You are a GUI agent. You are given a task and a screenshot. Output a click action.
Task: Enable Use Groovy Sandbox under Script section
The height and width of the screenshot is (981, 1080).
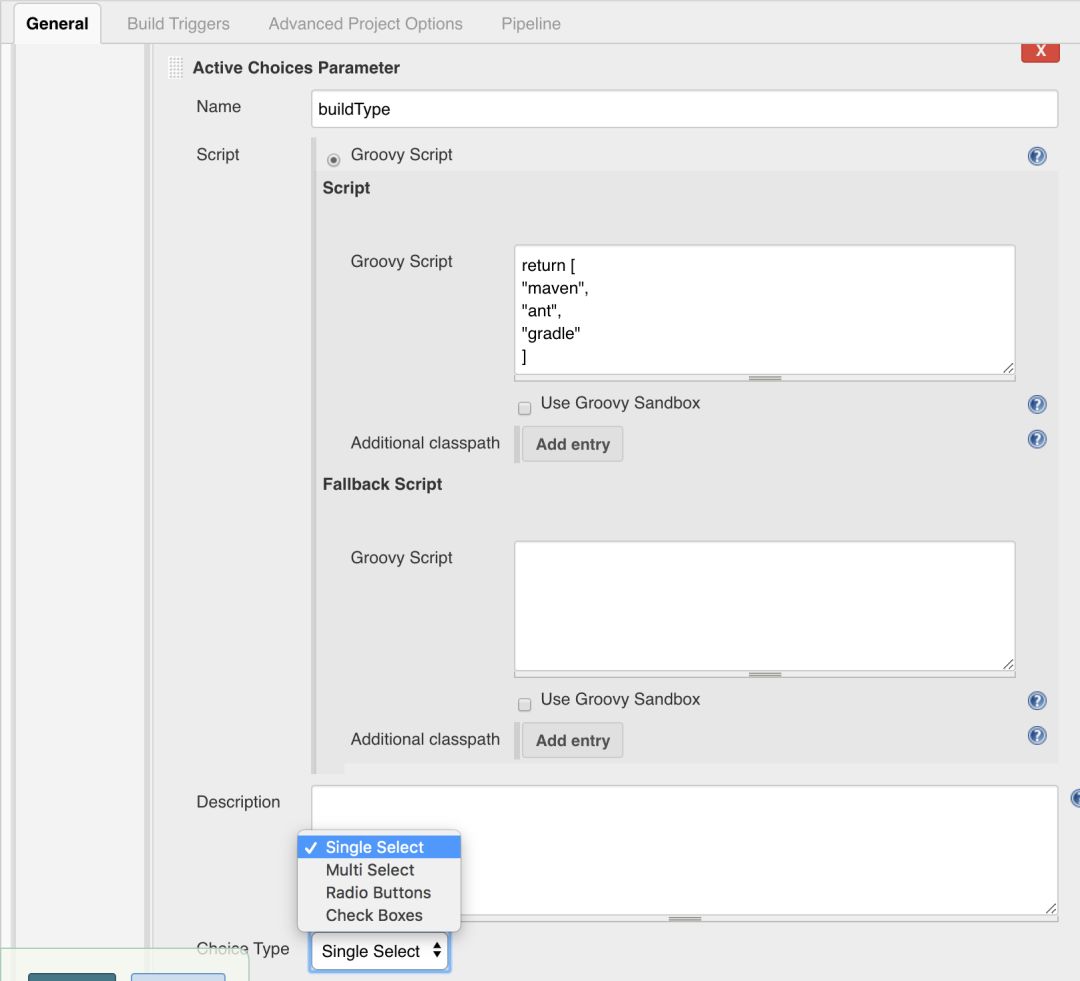(x=525, y=408)
